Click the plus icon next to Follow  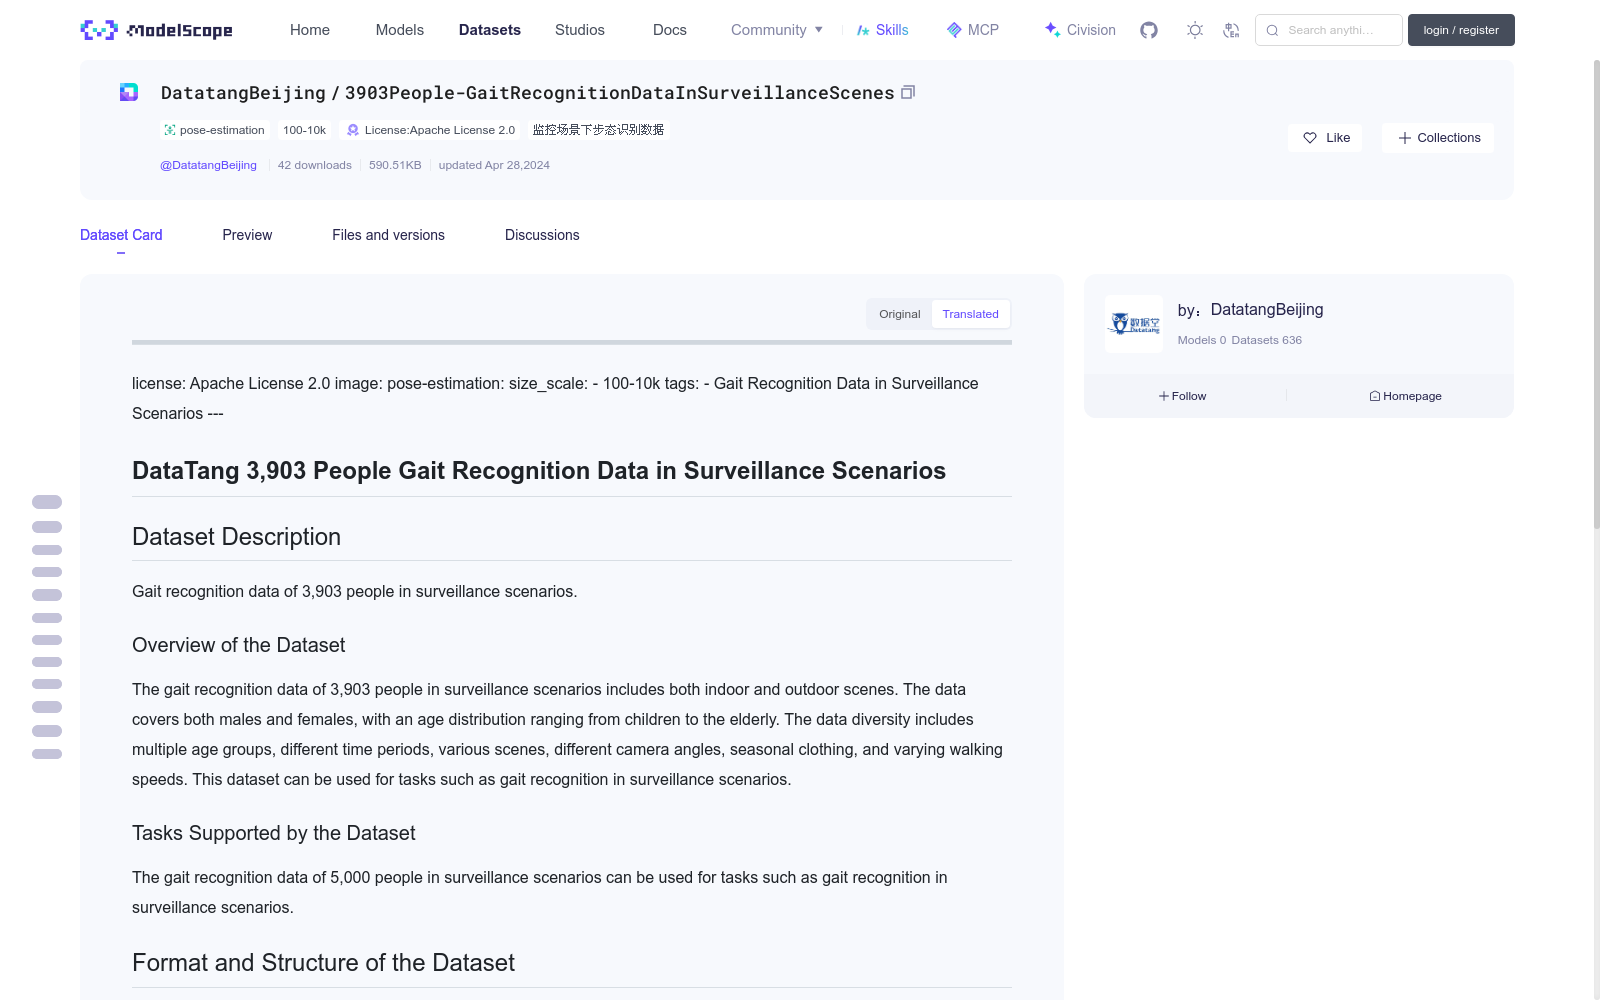coord(1164,396)
